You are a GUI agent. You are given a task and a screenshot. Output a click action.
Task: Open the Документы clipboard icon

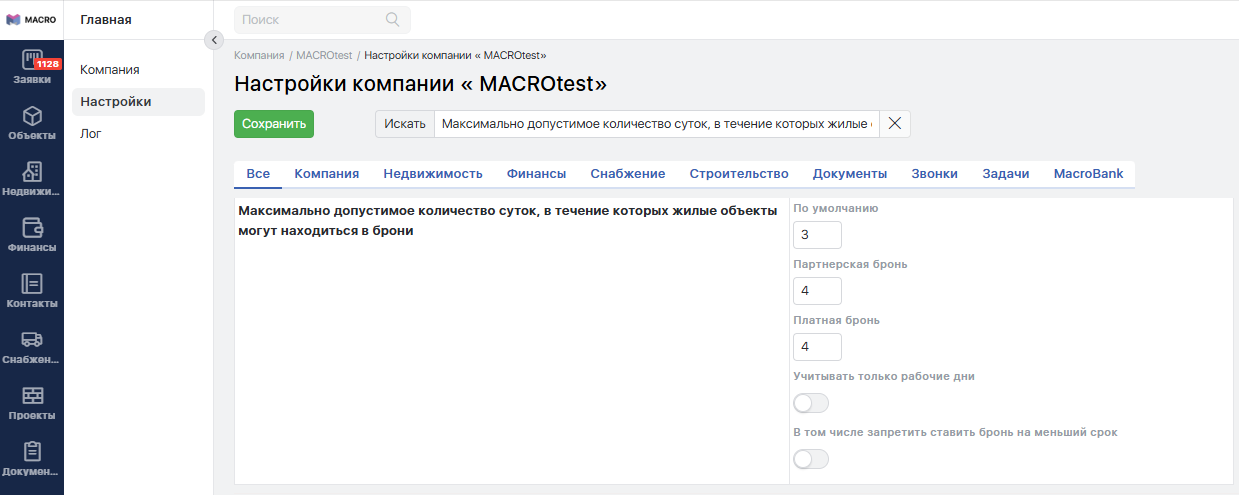32,452
